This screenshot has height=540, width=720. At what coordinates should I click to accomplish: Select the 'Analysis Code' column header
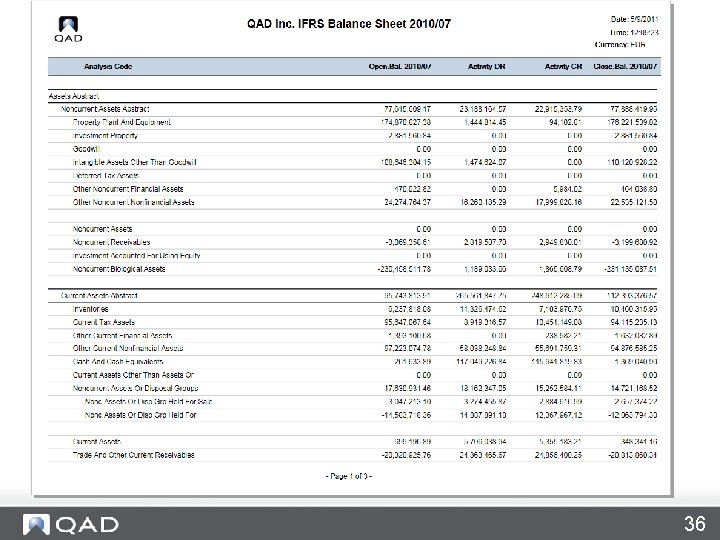(x=108, y=67)
